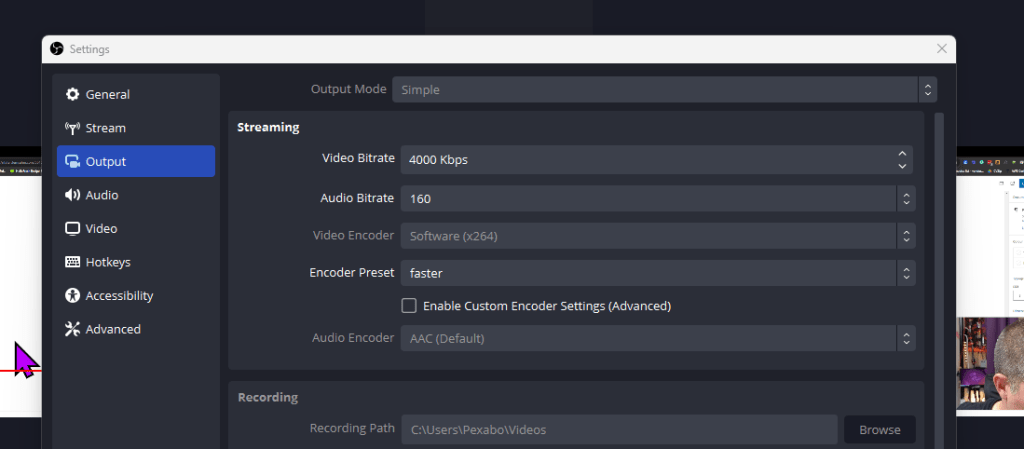This screenshot has height=449, width=1024.
Task: Click the settings panel vertical scrollbar
Action: pos(939,281)
